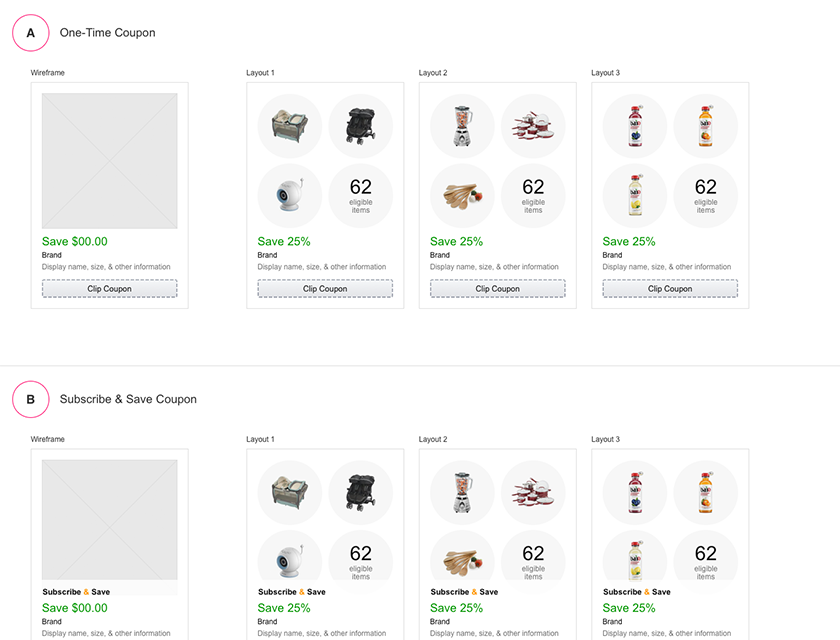Click Clip Coupon in section A wireframe card
The height and width of the screenshot is (640, 840).
109,289
